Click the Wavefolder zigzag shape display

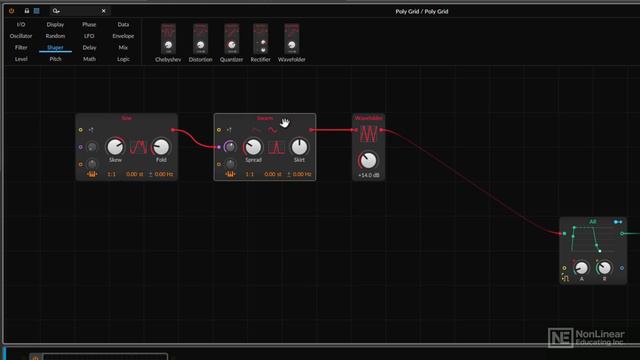click(x=369, y=134)
